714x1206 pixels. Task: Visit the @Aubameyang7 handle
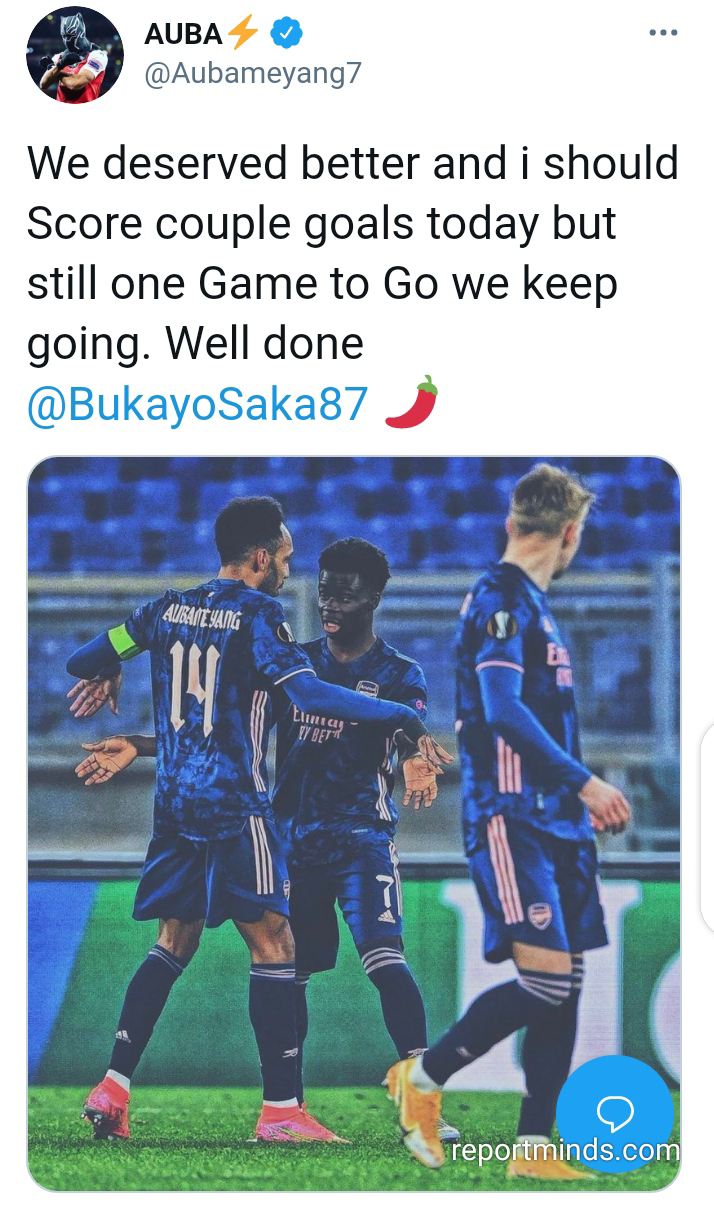tap(252, 75)
